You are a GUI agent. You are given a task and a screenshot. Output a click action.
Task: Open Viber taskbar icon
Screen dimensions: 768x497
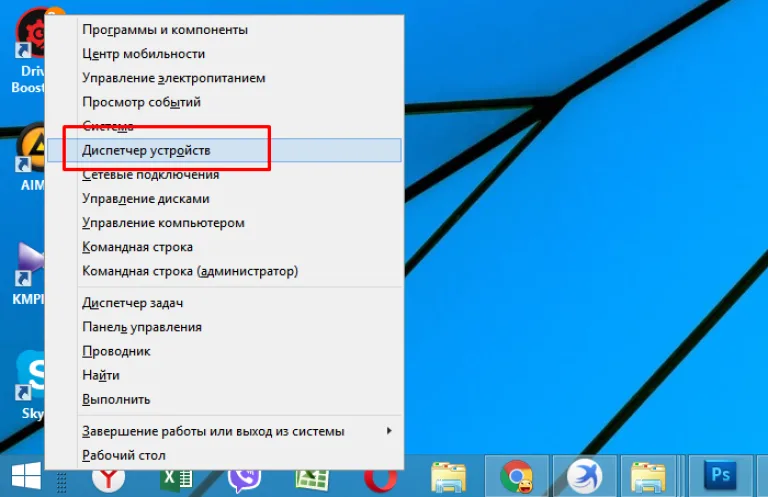point(244,480)
